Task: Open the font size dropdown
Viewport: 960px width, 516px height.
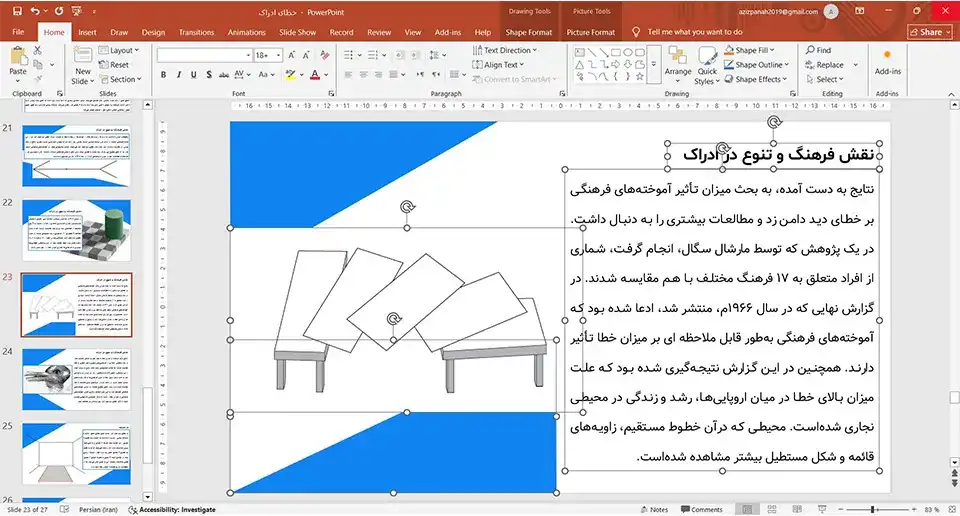Action: [x=279, y=55]
